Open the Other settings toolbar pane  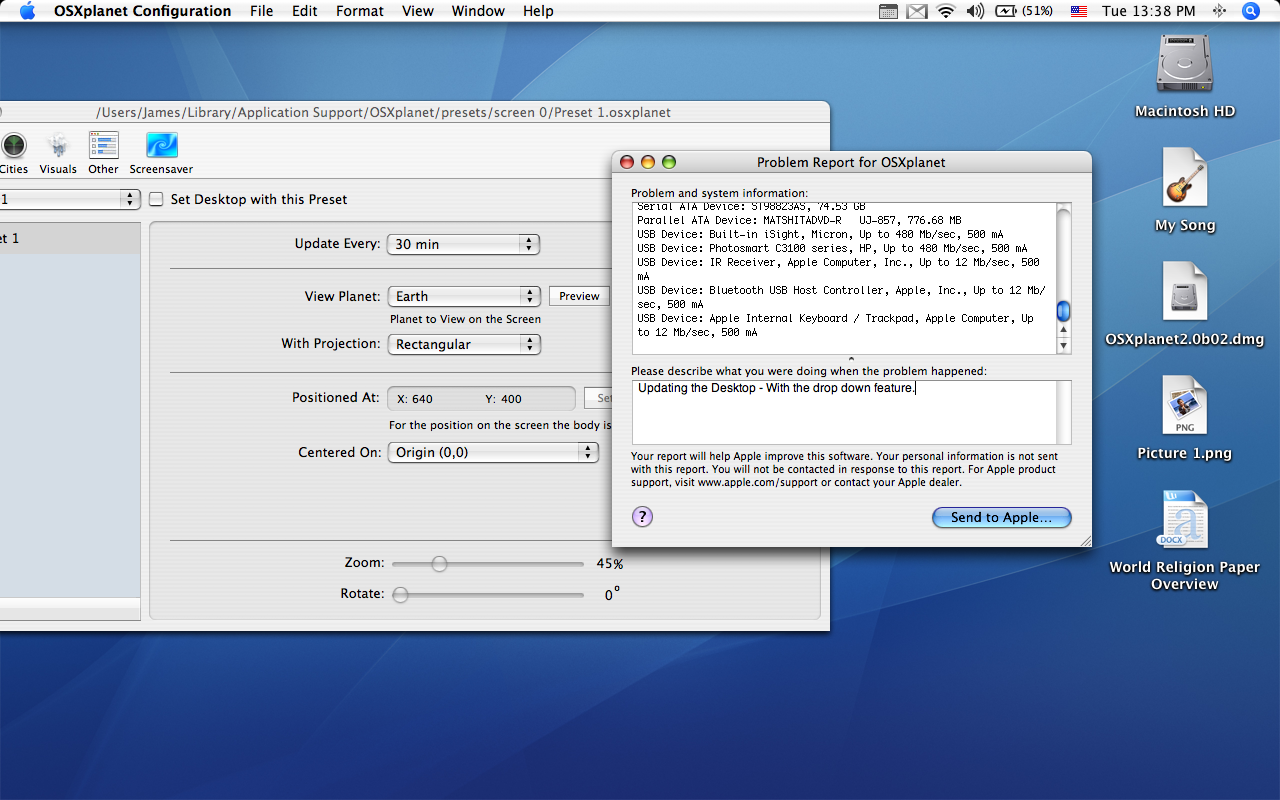point(103,153)
